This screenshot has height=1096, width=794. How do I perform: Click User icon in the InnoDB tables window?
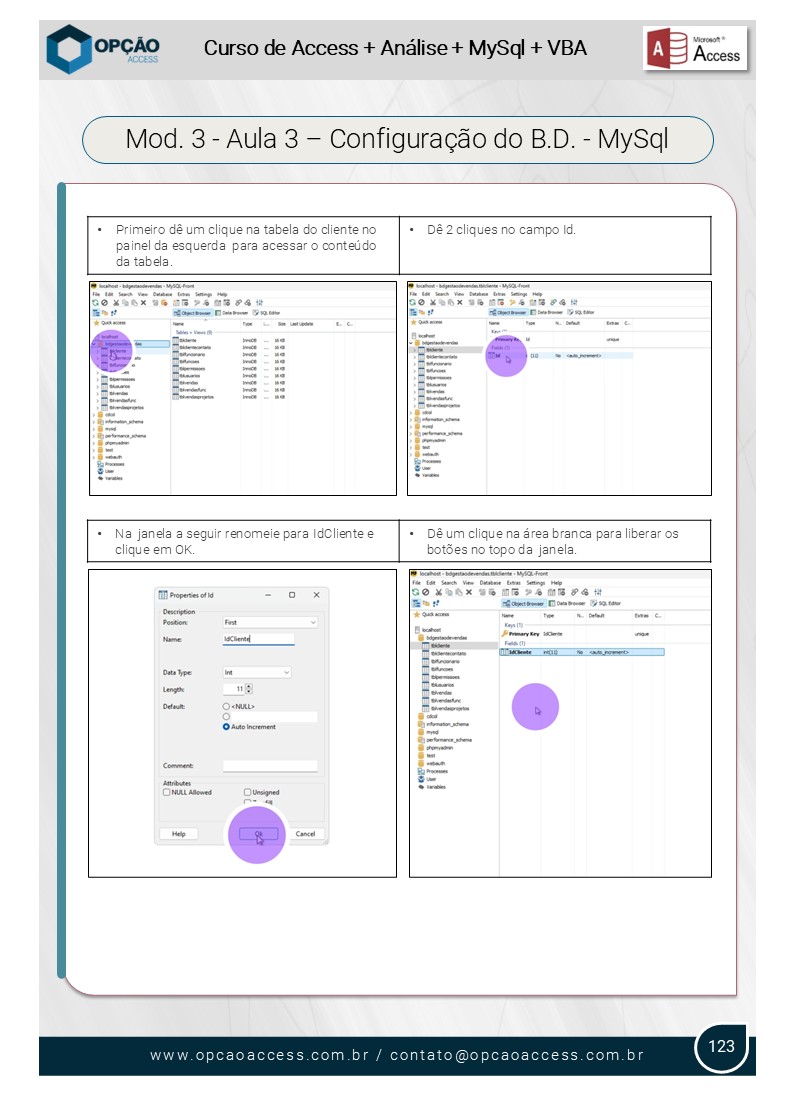click(100, 471)
